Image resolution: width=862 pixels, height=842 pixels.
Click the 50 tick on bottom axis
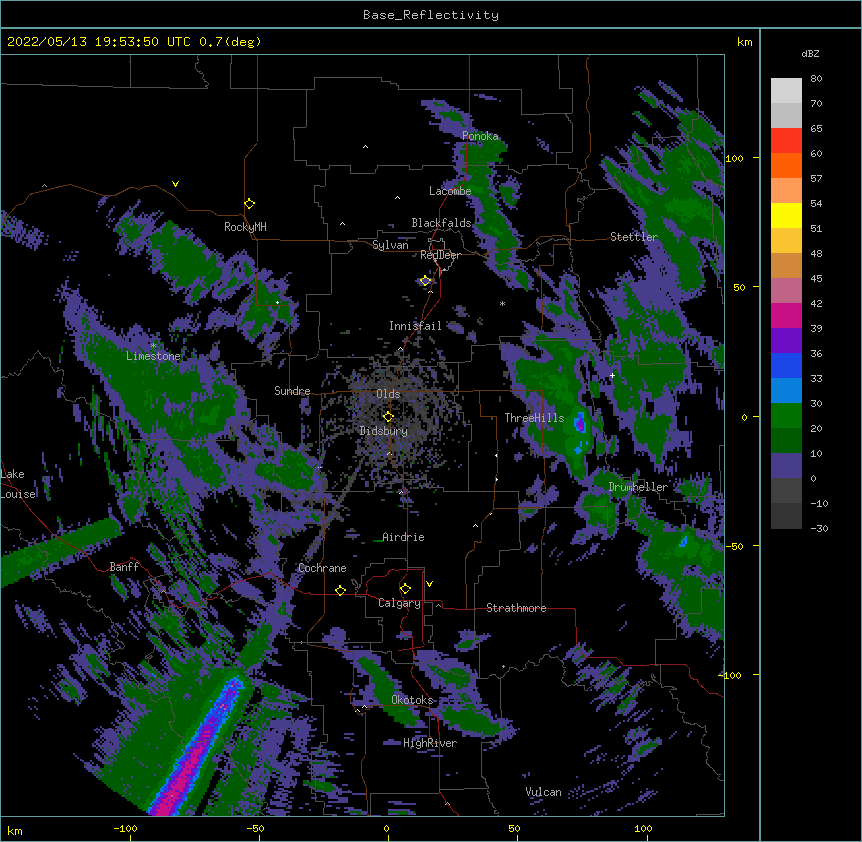(x=514, y=828)
